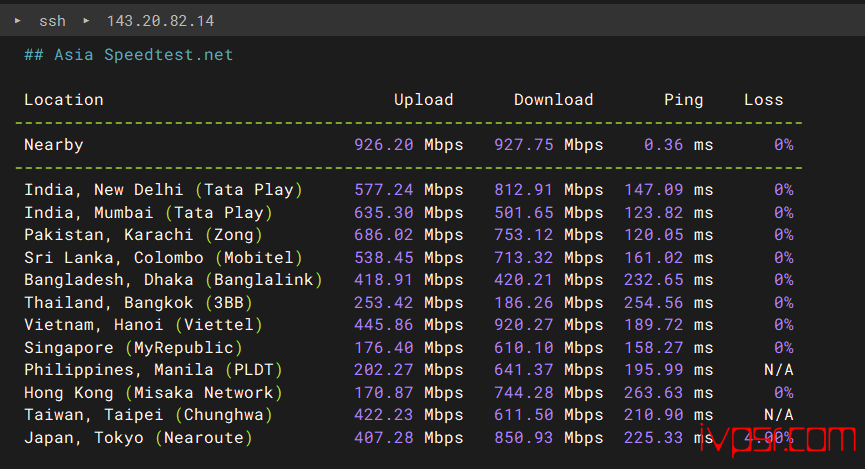
Task: Click the Upload column header
Action: [x=424, y=100]
